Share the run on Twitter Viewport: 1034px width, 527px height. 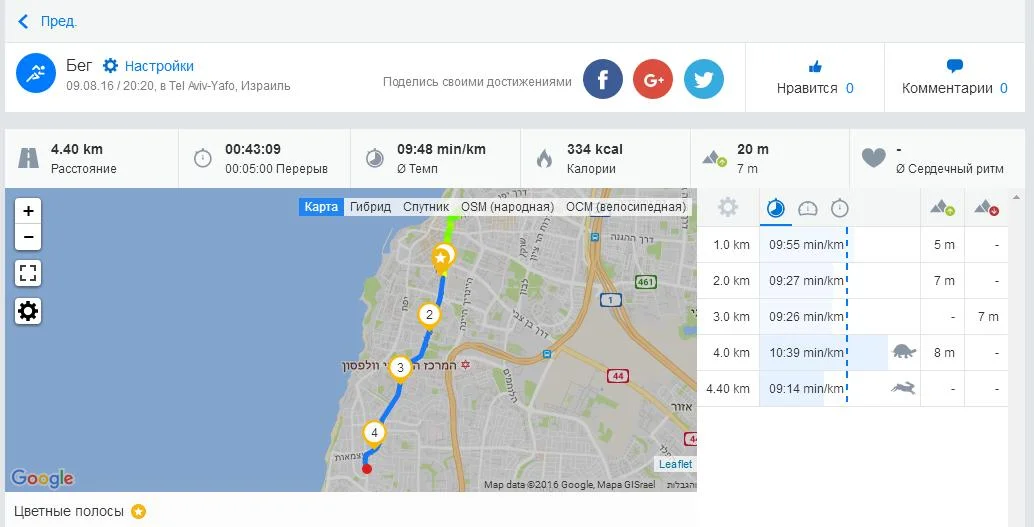[x=704, y=79]
